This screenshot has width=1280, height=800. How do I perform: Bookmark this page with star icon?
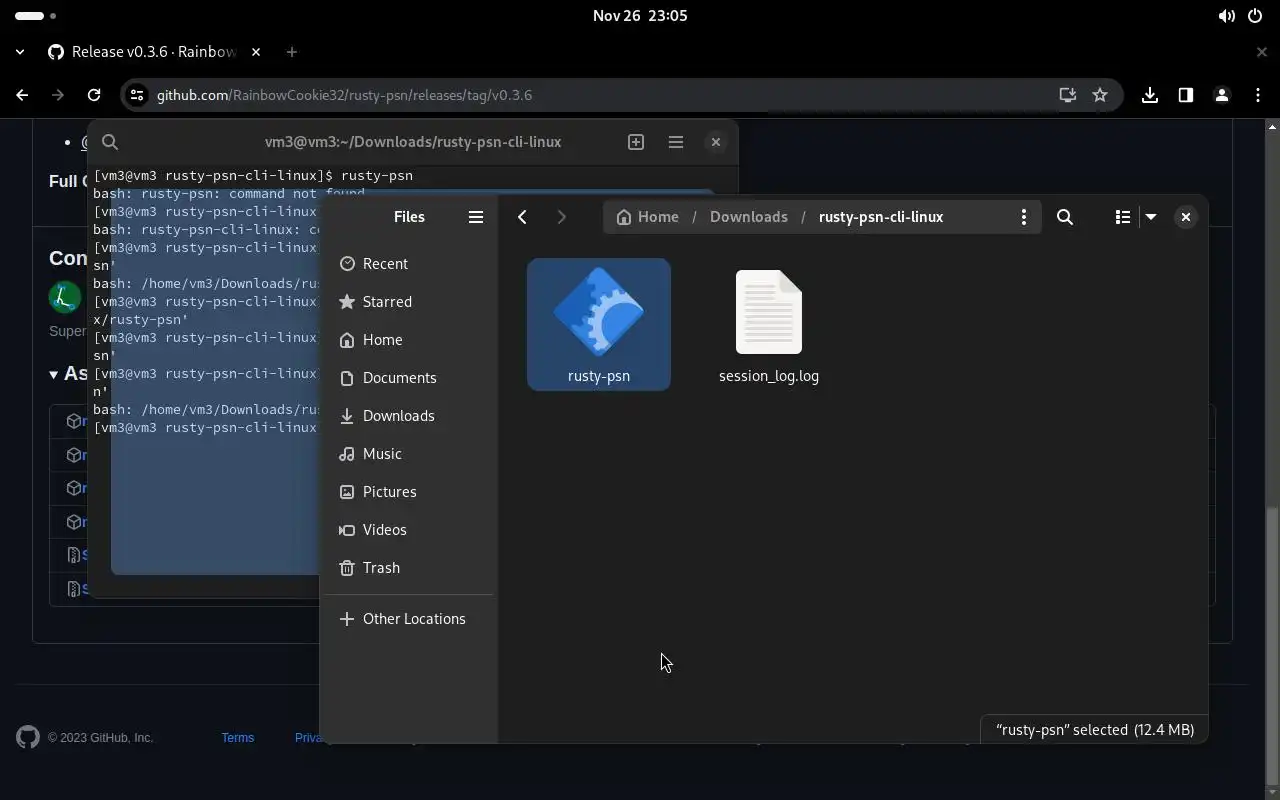(1100, 95)
